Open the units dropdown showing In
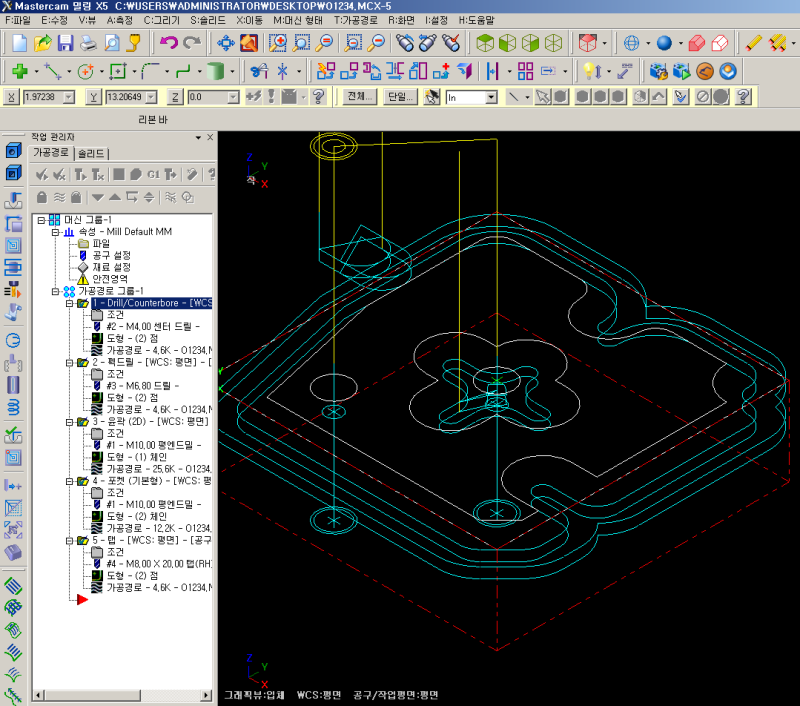The height and width of the screenshot is (706, 800). 492,97
